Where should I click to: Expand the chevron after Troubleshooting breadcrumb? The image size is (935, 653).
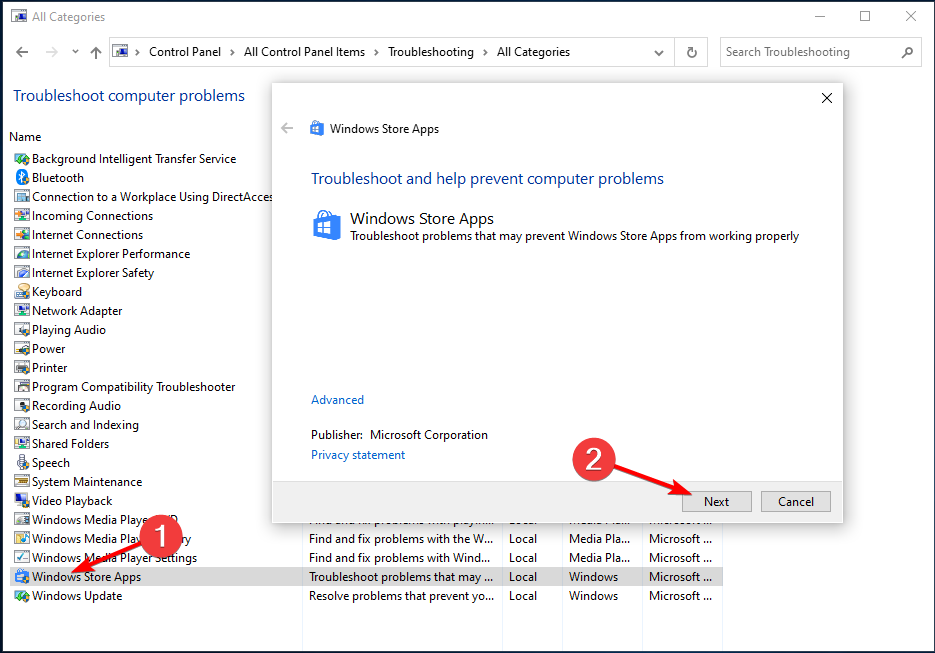coord(485,52)
